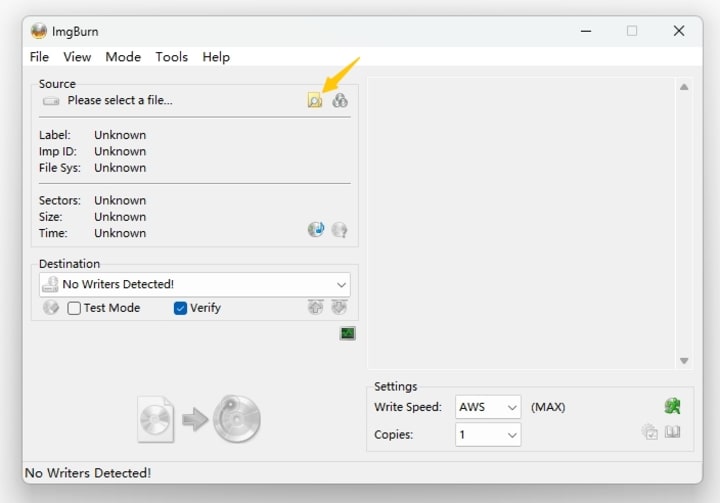The image size is (720, 503).
Task: Click the ImgBurn application icon in title bar
Action: click(x=39, y=31)
